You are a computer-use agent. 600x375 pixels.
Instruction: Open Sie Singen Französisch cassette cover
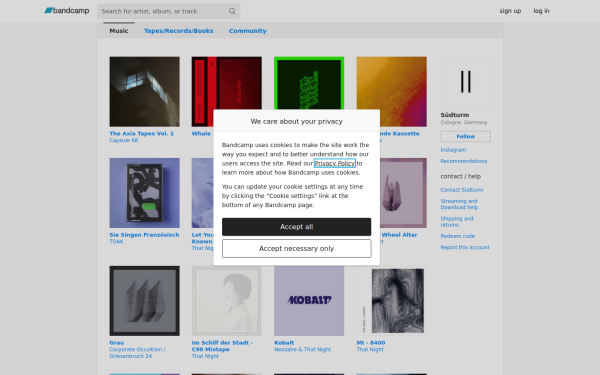[x=144, y=193]
